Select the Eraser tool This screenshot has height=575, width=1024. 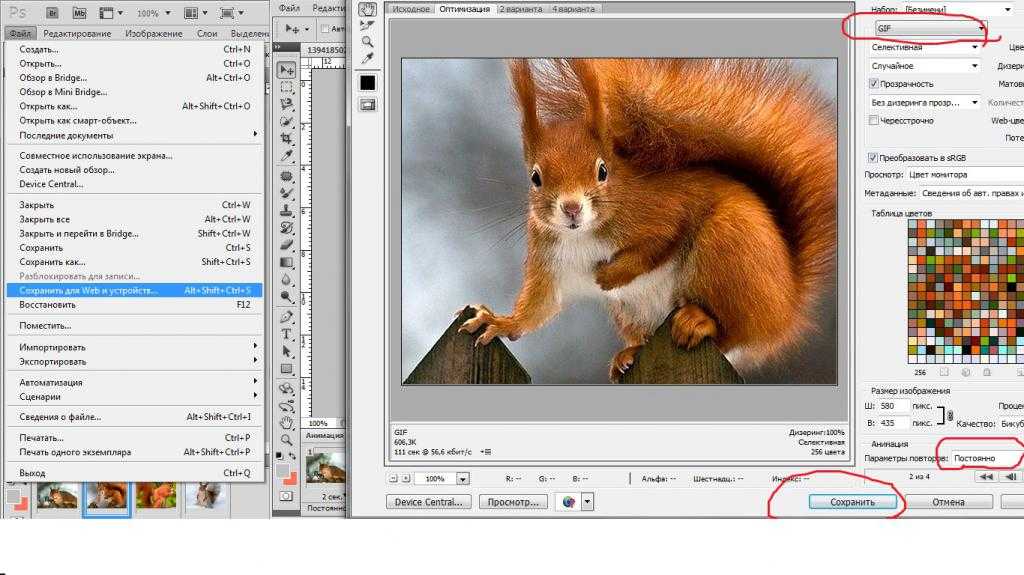(287, 244)
